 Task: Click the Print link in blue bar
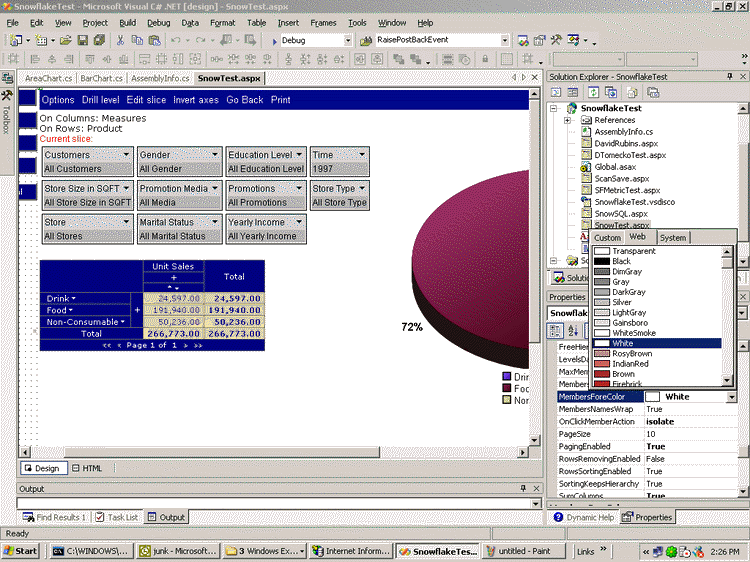click(x=280, y=100)
